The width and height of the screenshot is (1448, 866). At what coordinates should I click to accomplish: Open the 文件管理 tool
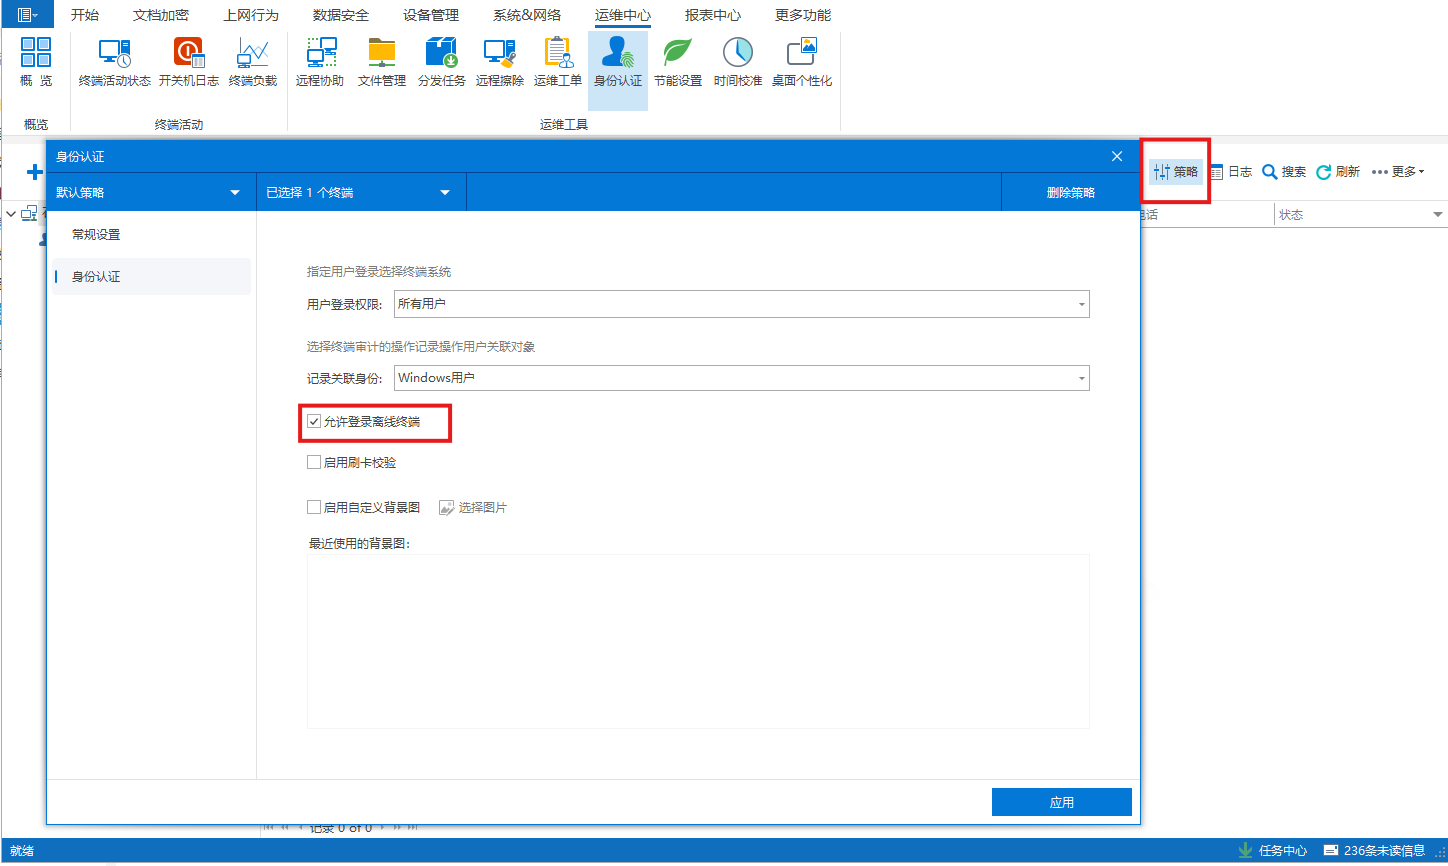point(381,63)
